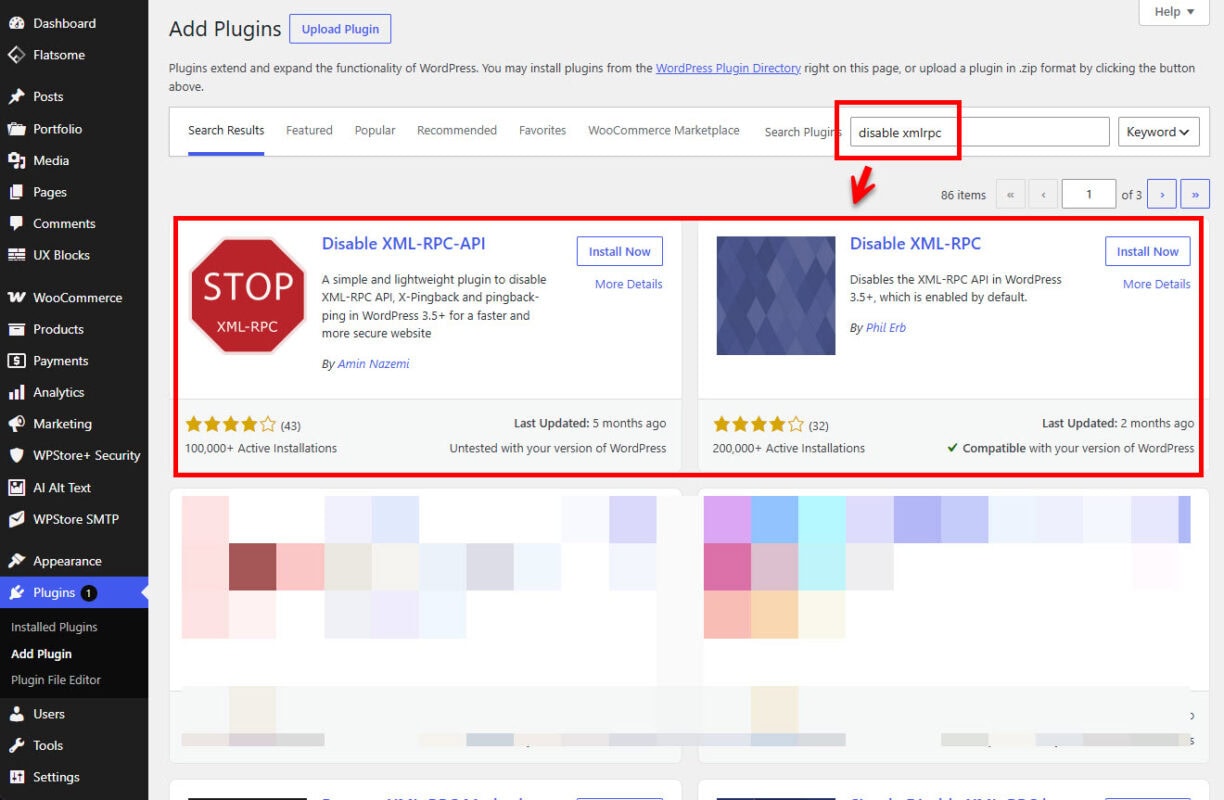This screenshot has width=1224, height=800.
Task: Click the WPStore+ Security shield icon
Action: tap(16, 455)
